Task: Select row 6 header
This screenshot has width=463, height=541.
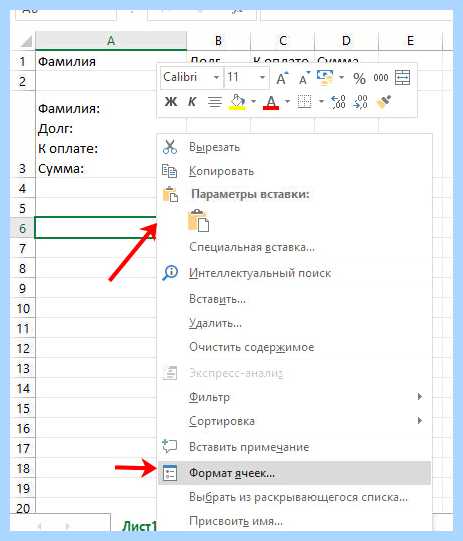Action: click(22, 228)
